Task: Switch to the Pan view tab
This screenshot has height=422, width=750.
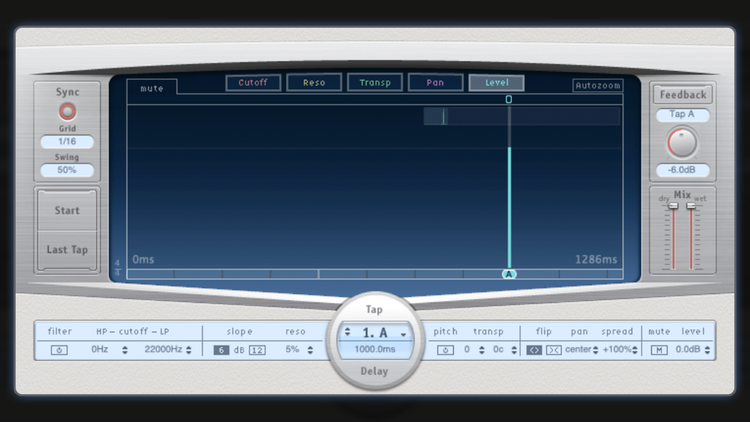Action: click(435, 82)
